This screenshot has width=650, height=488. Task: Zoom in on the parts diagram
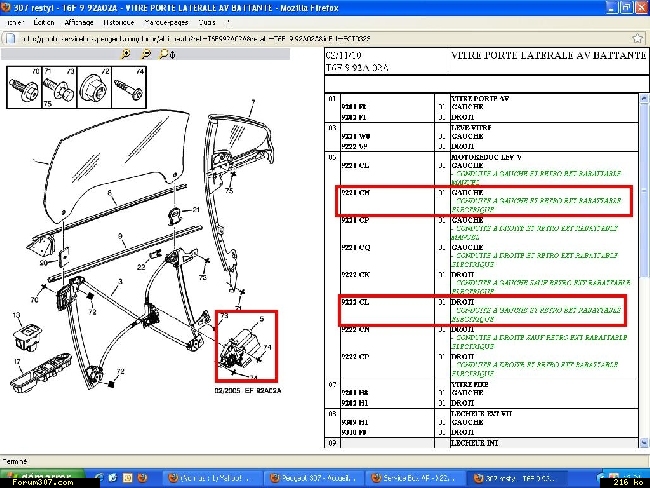click(x=126, y=54)
